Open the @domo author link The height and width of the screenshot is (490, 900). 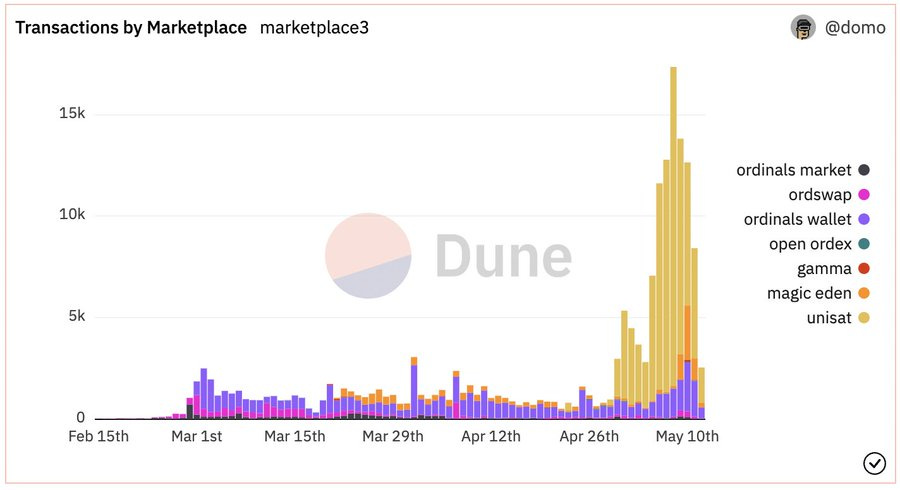pos(855,28)
